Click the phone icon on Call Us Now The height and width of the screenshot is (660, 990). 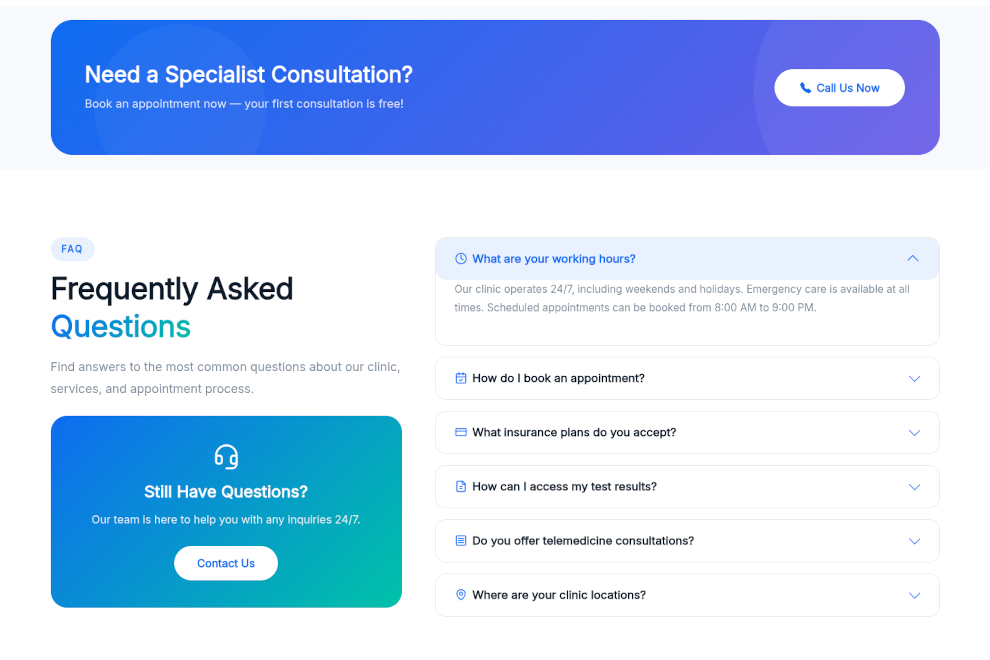[805, 88]
